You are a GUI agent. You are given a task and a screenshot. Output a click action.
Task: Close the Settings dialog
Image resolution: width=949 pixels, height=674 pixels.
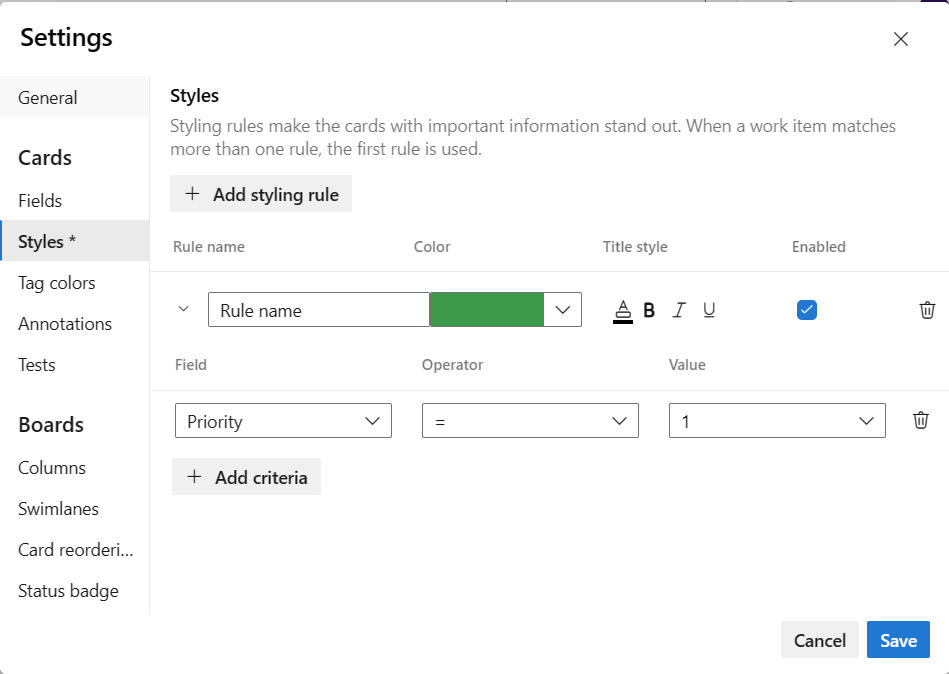901,39
